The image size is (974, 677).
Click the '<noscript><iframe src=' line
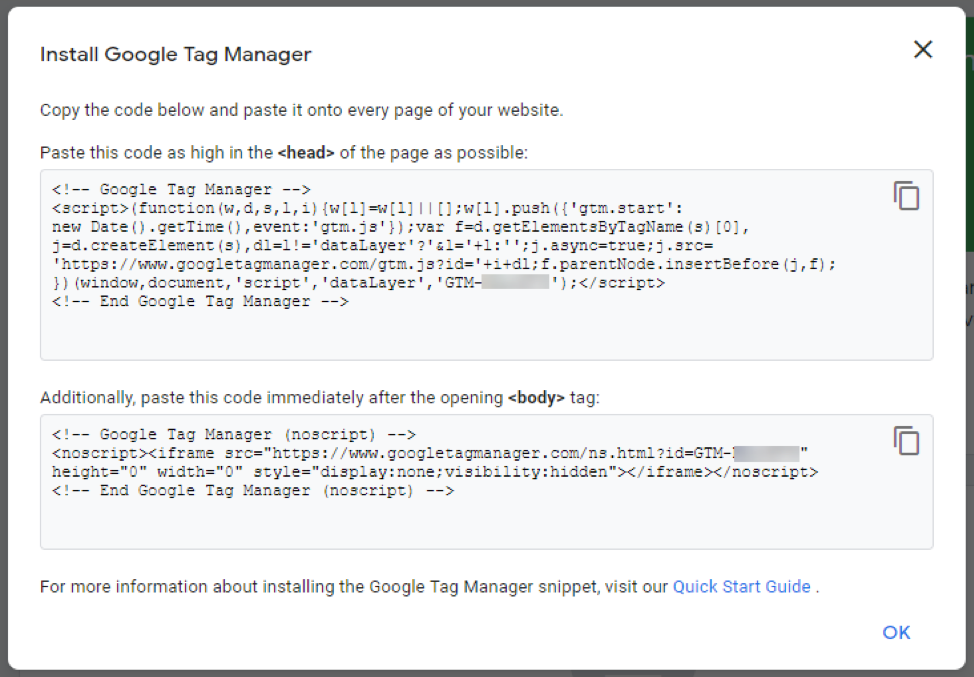(430, 453)
